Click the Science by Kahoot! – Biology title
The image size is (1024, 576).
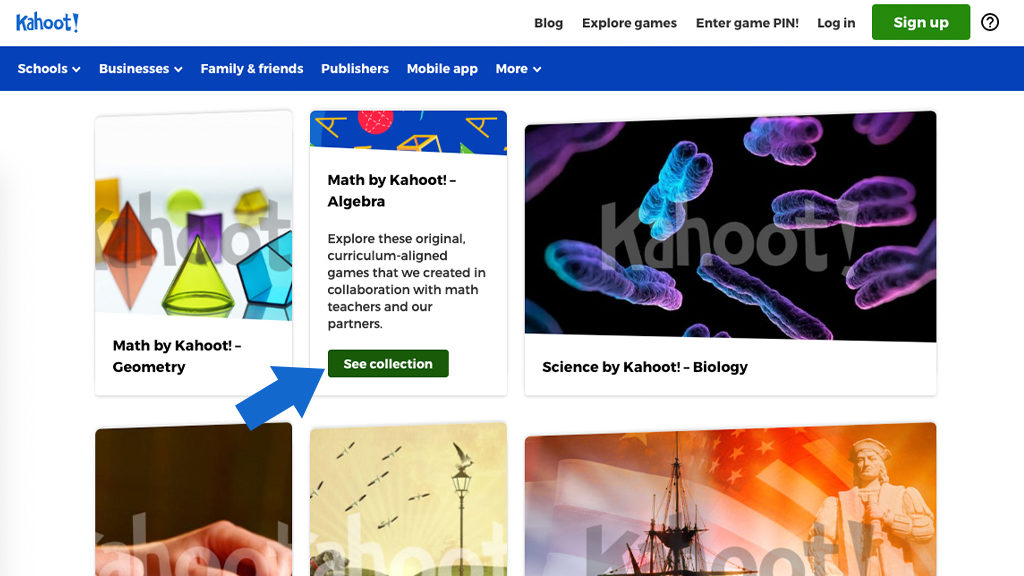click(645, 367)
